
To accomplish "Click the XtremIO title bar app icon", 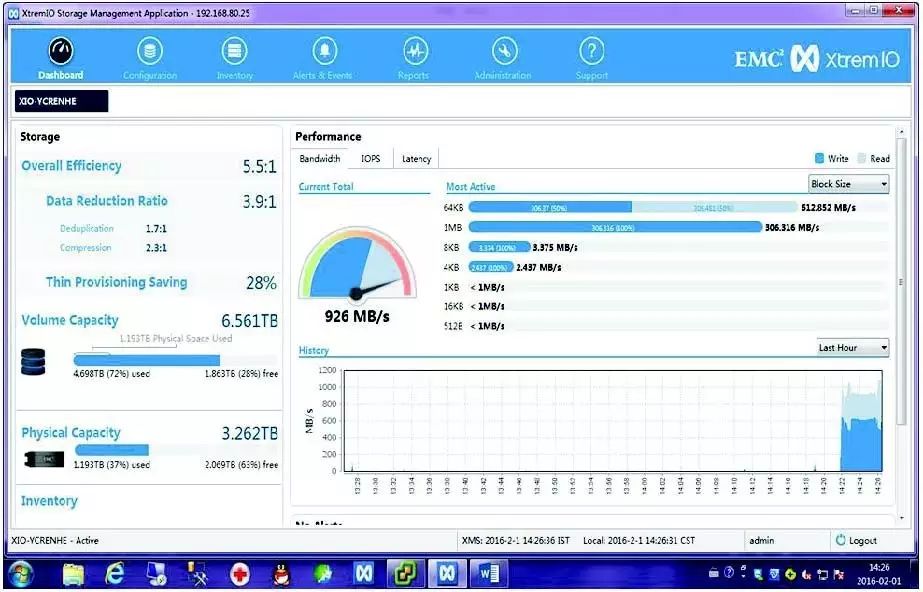I will (14, 13).
